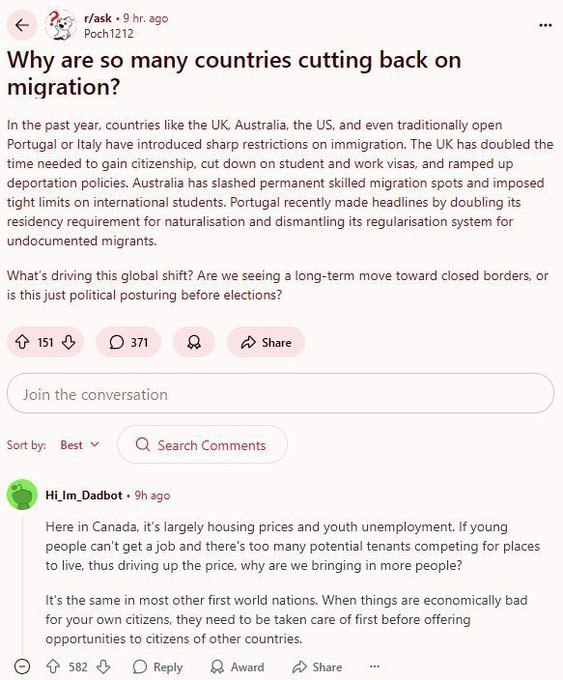The image size is (563, 680).
Task: Upvote the migration post
Action: (22, 342)
